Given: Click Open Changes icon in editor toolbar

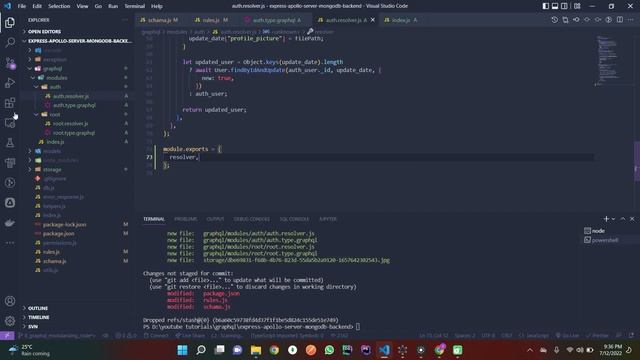Looking at the screenshot, I should (x=565, y=20).
